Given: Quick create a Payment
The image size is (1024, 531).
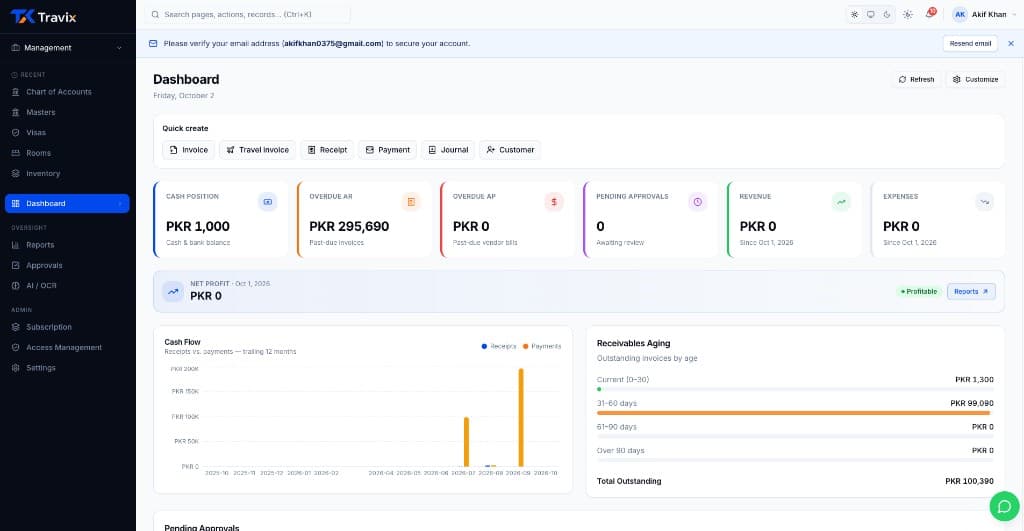Looking at the screenshot, I should [387, 150].
